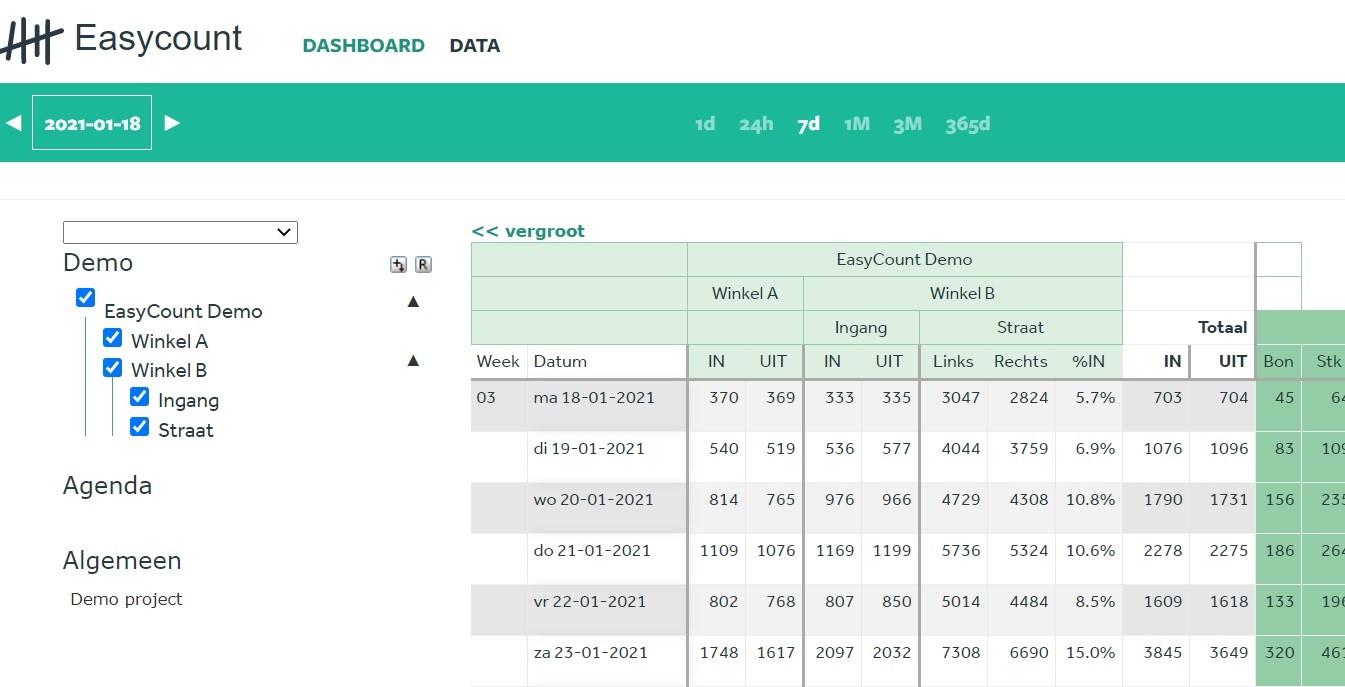The image size is (1345, 687).
Task: Open the DATA tab
Action: click(x=475, y=46)
